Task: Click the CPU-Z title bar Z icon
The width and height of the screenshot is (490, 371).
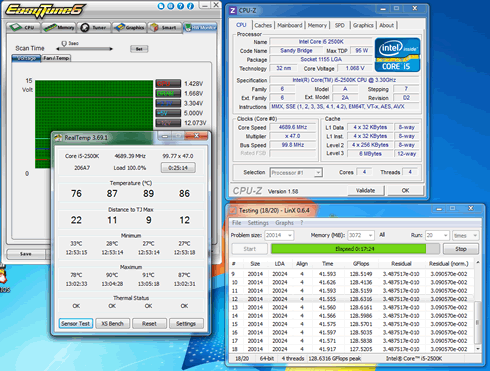Action: [233, 11]
